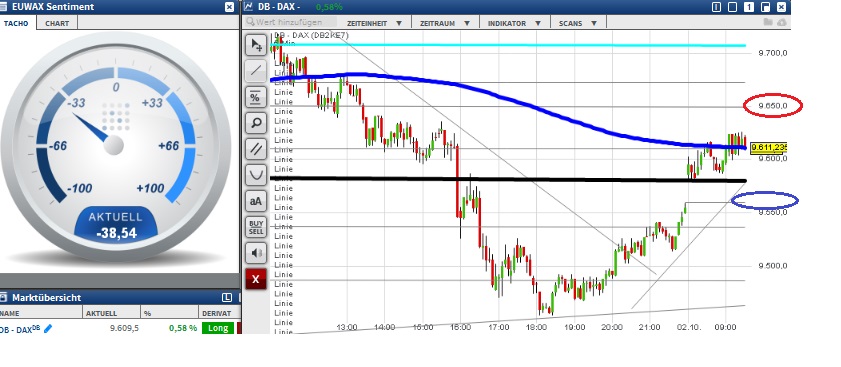The height and width of the screenshot is (367, 841).
Task: Click the 18:00 time axis label
Action: [536, 327]
